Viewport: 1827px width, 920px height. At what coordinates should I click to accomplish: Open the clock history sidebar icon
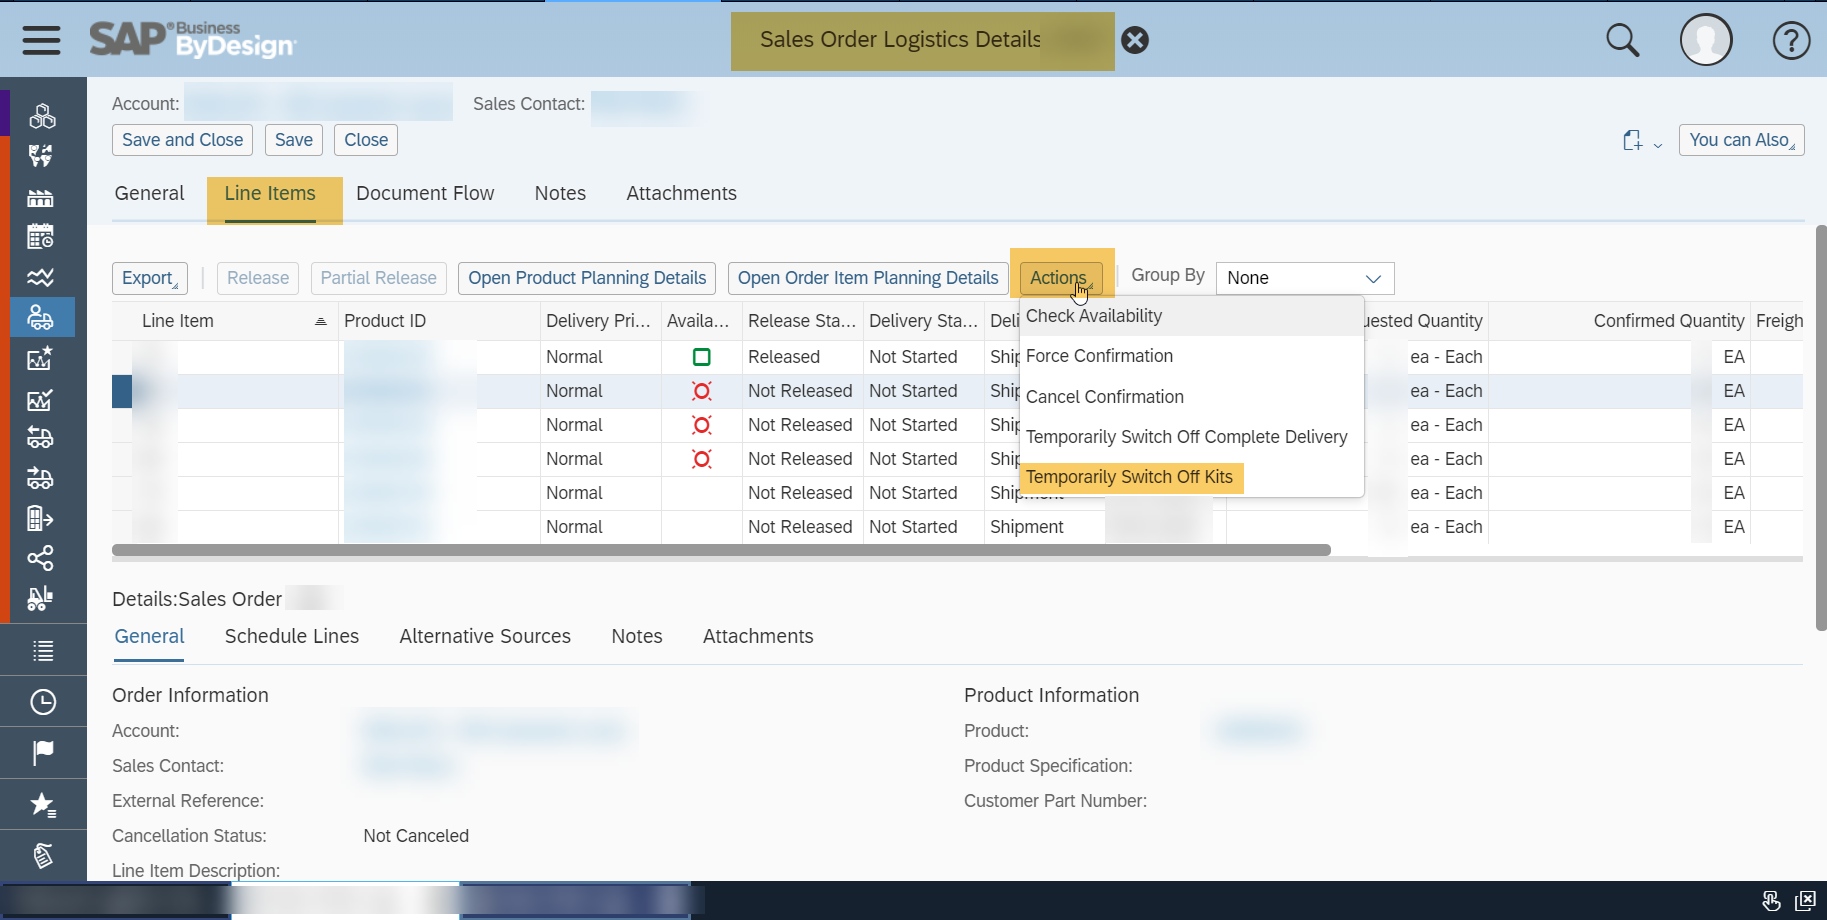43,702
